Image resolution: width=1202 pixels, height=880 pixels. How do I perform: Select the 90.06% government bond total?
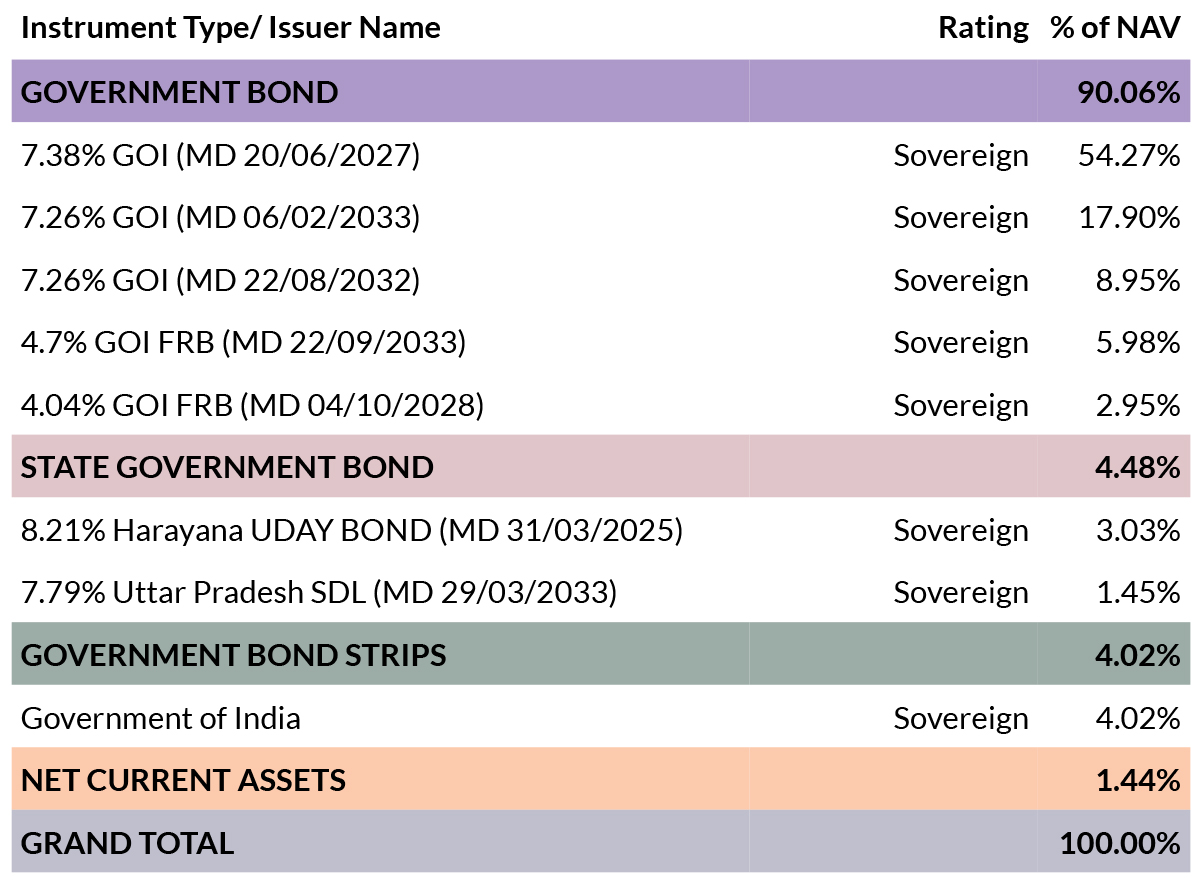click(1128, 92)
